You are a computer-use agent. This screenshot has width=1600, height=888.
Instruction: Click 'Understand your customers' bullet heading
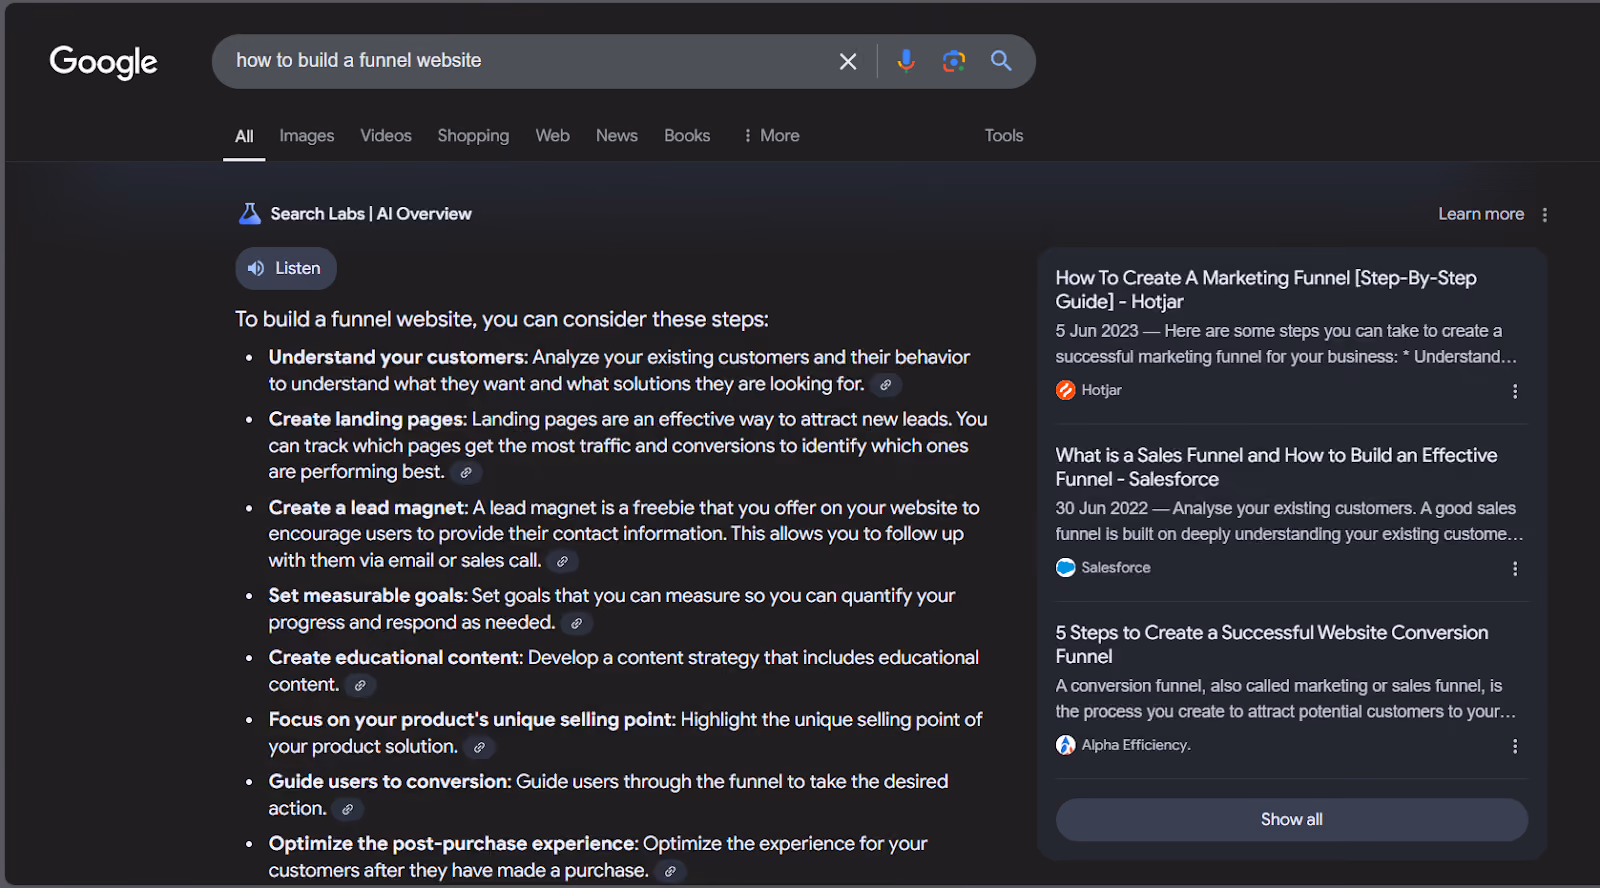pos(397,357)
